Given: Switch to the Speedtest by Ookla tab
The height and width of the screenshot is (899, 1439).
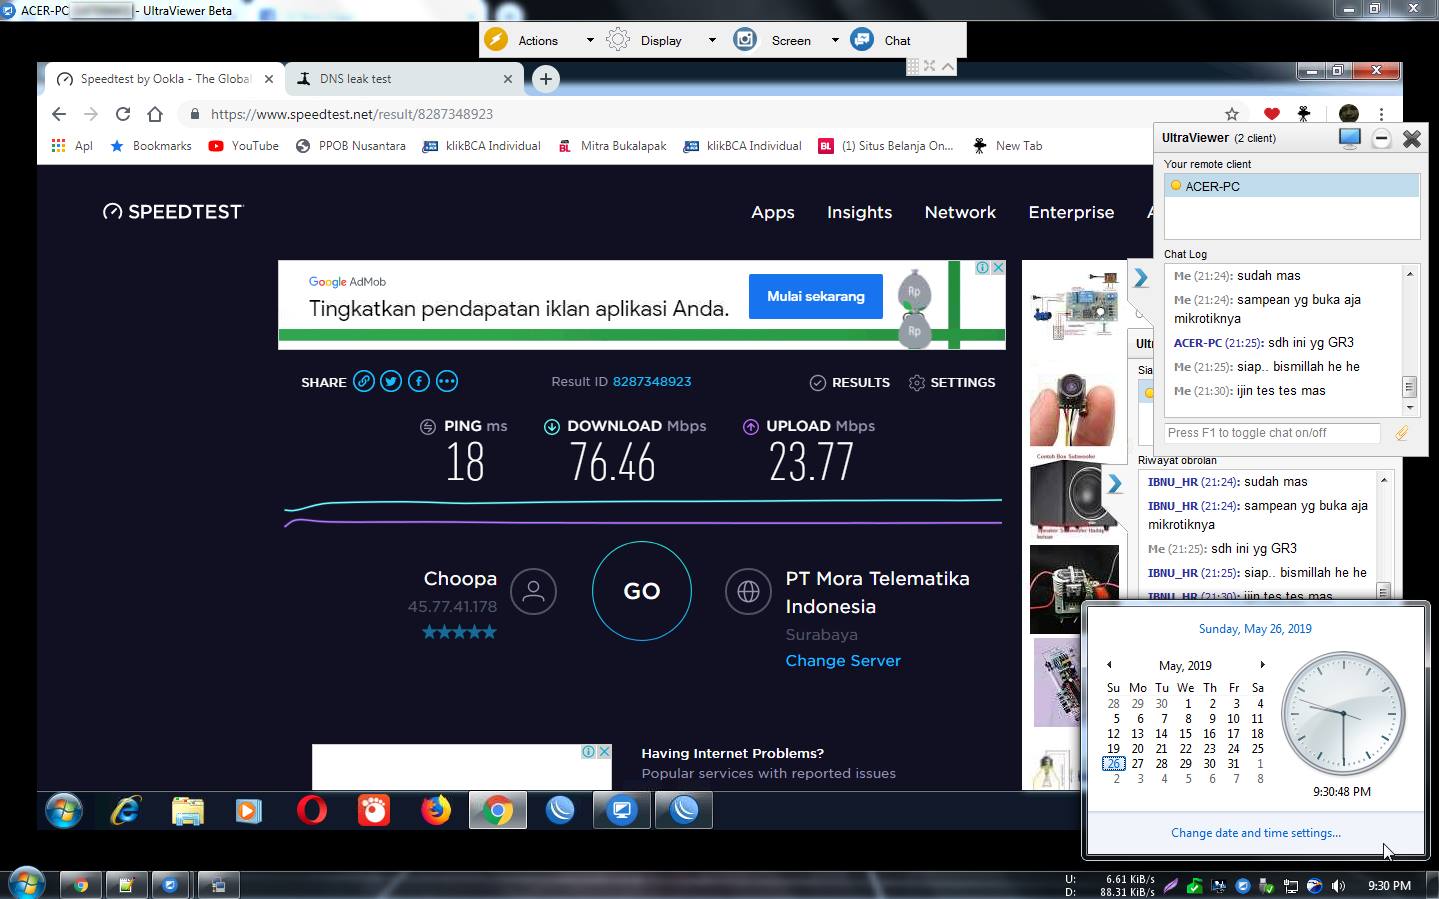Looking at the screenshot, I should point(165,79).
